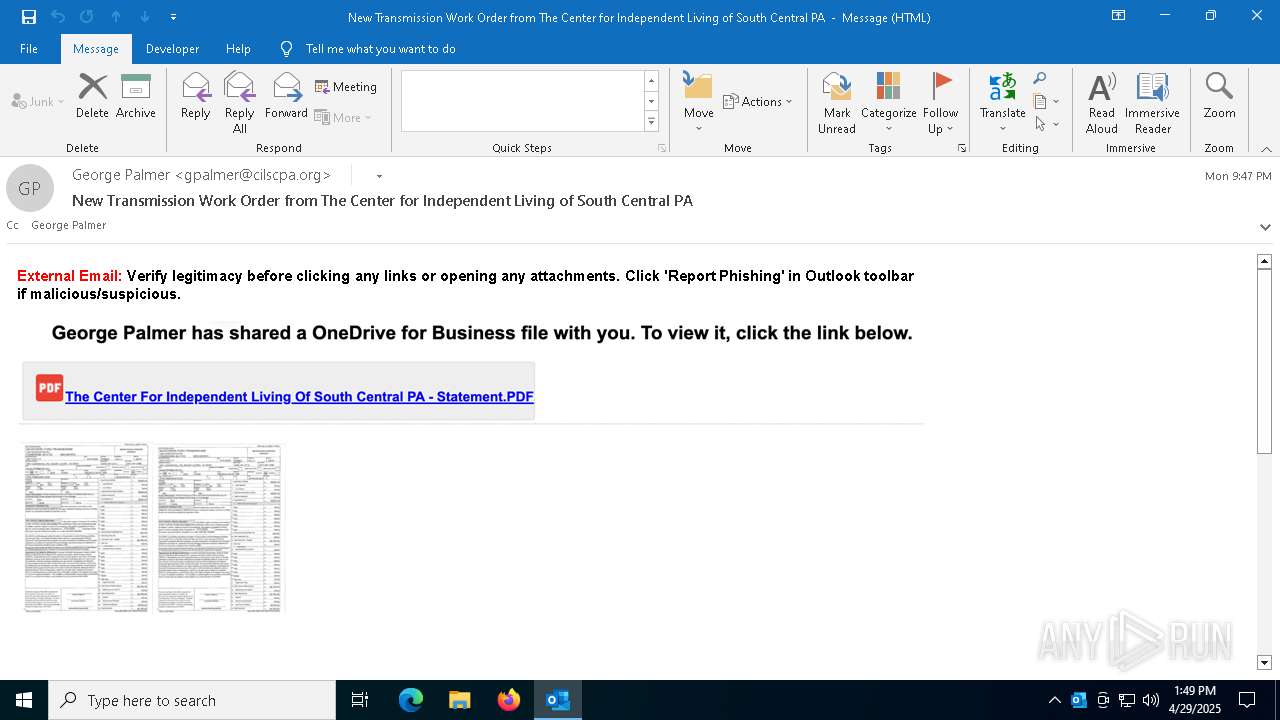This screenshot has height=720, width=1280.
Task: Open Customize Quick Access Toolbar dropdown
Action: point(173,17)
